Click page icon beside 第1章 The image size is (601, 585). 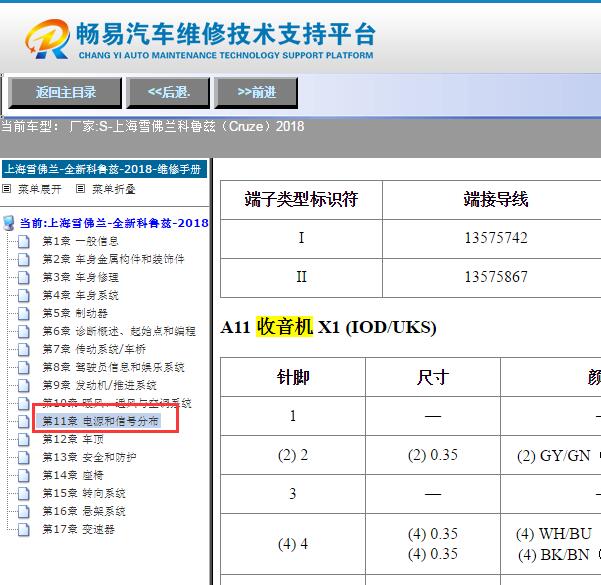[24, 242]
